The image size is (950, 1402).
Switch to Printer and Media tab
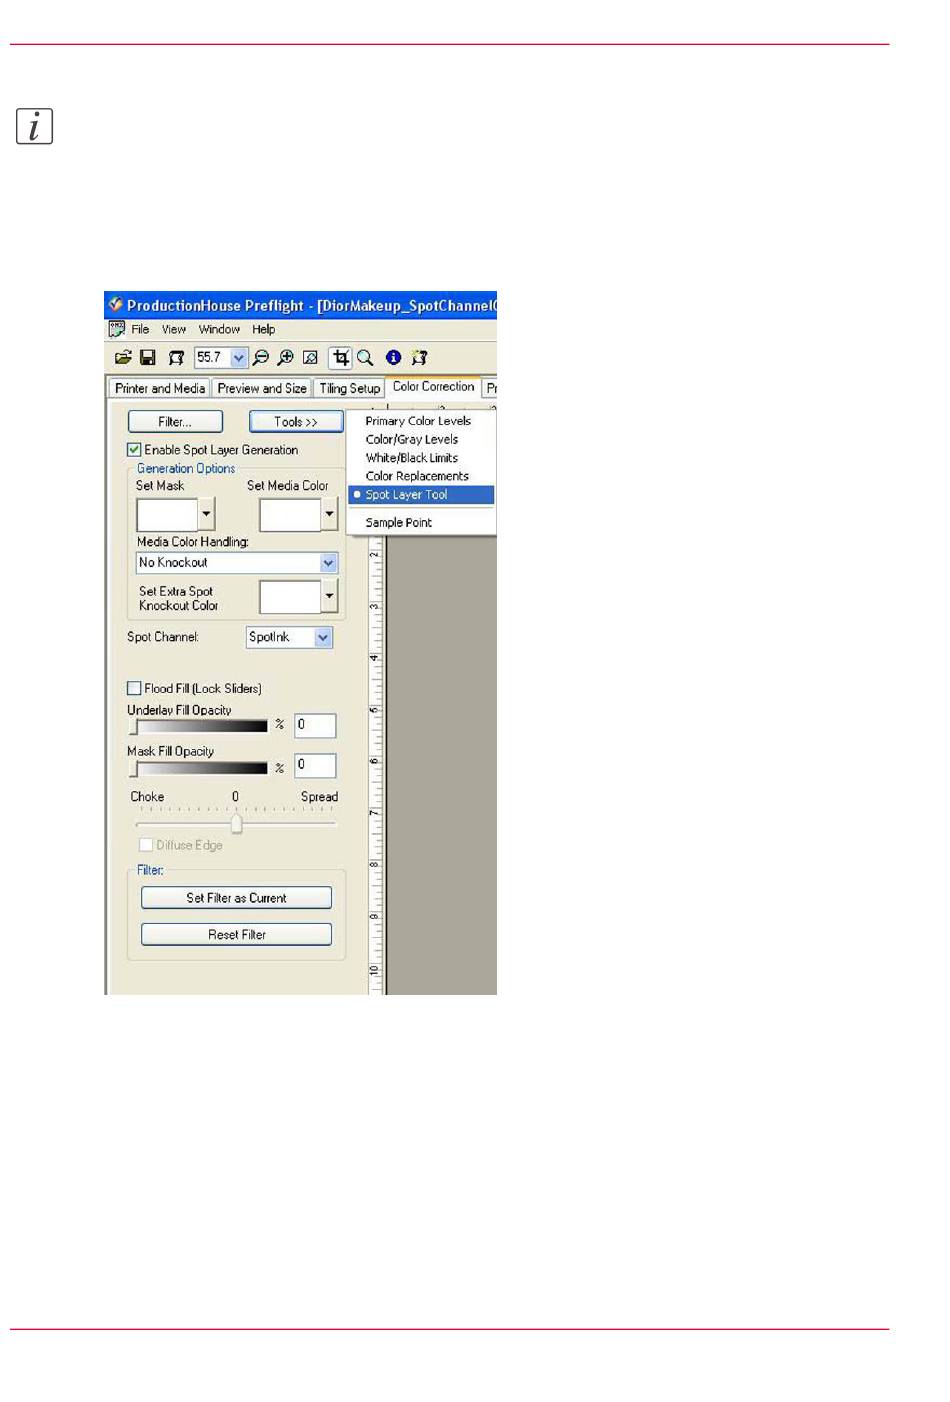160,388
